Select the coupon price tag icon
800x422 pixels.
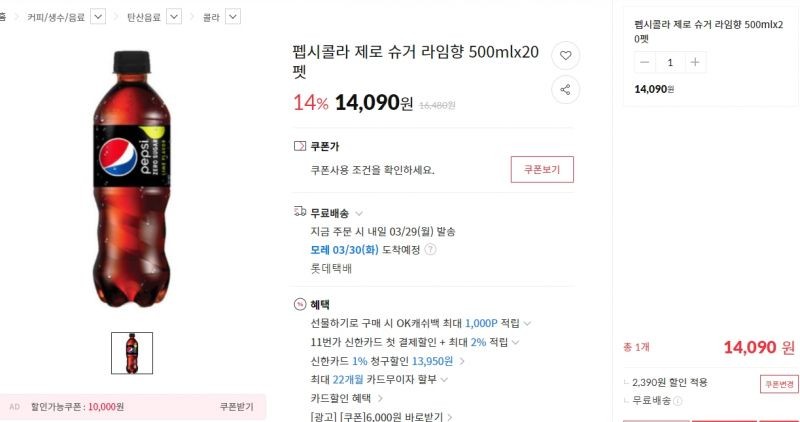pyautogui.click(x=300, y=146)
